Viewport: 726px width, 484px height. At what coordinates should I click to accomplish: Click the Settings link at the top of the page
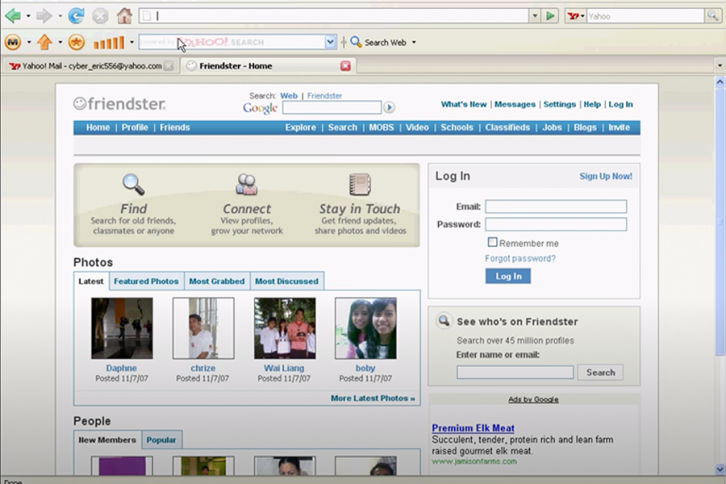point(559,104)
